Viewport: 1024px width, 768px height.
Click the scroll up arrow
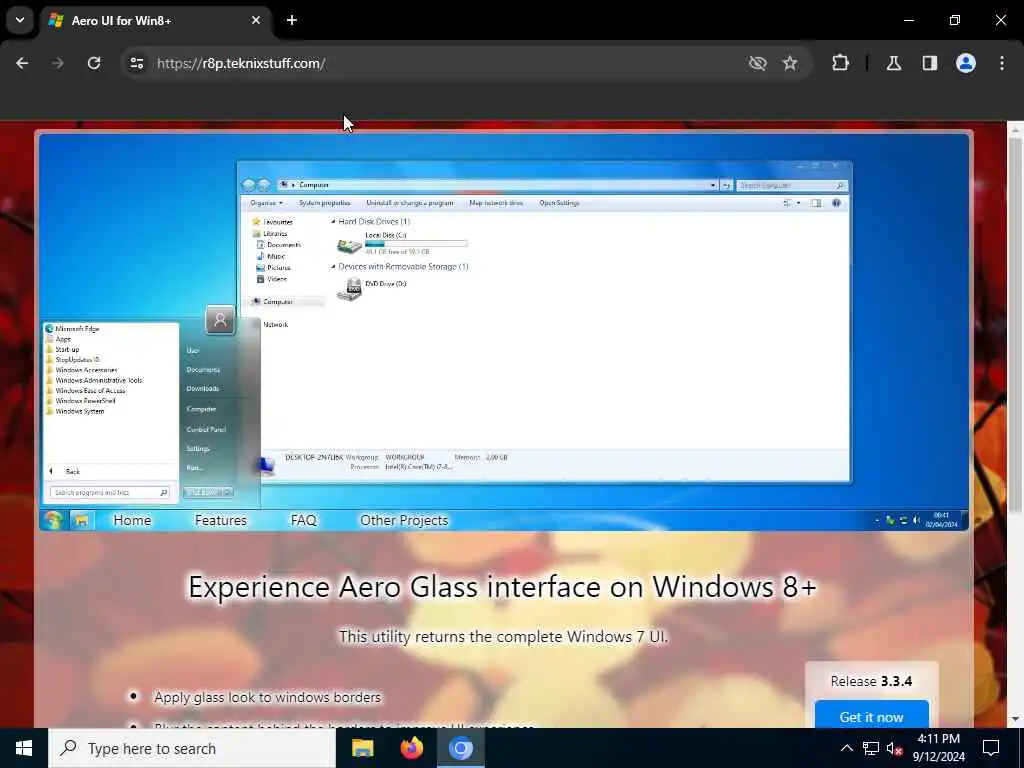(x=1015, y=130)
